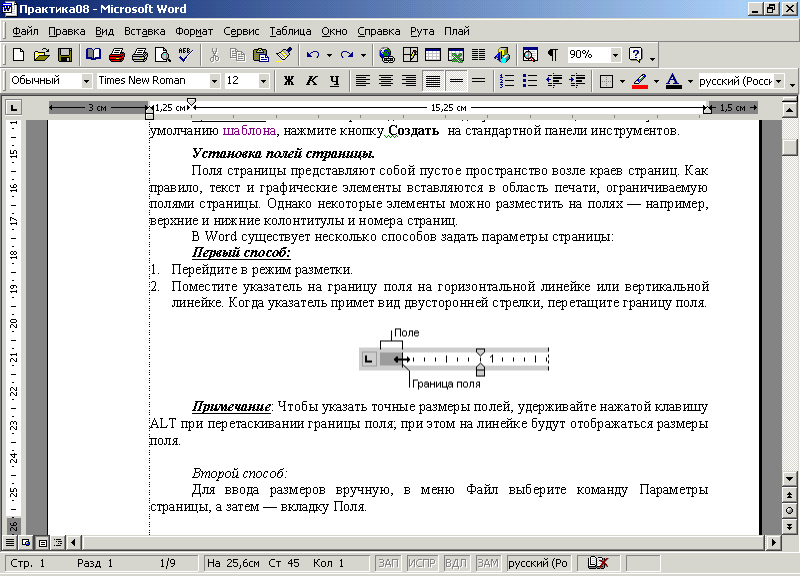Create a new blank document

(18, 55)
